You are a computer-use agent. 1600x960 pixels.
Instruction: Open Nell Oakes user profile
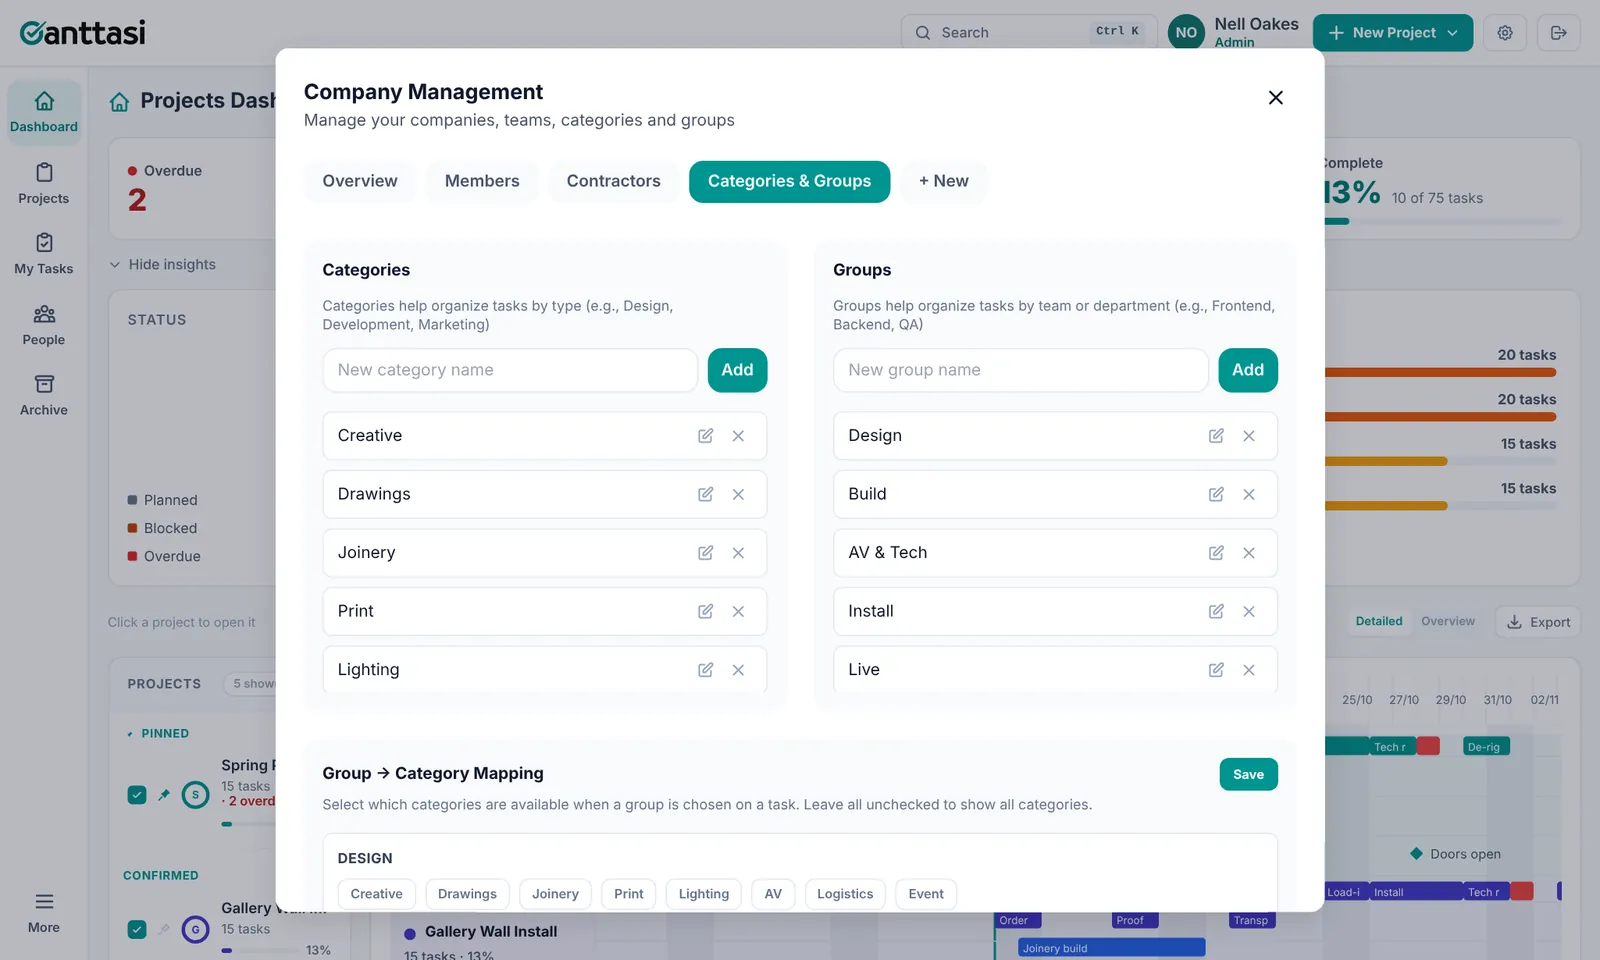pyautogui.click(x=1234, y=32)
